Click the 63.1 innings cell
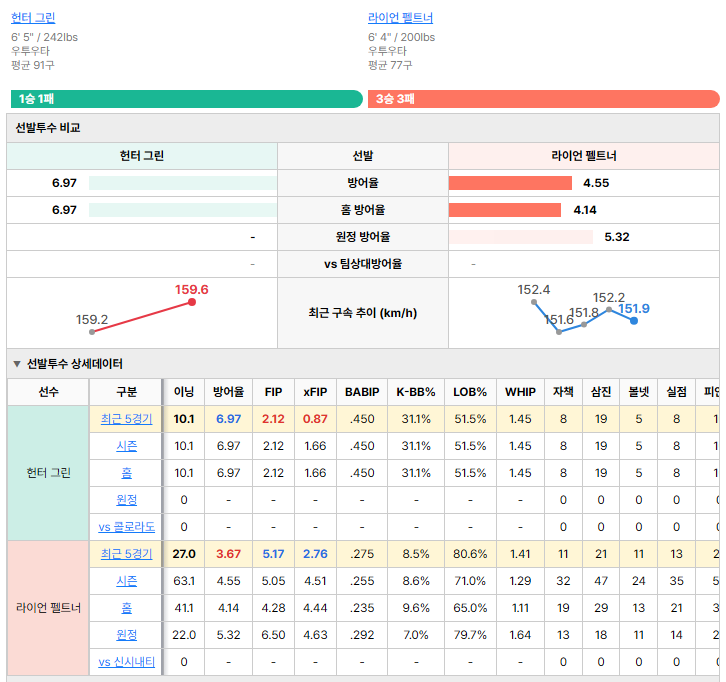Viewport: 726px width, 682px height. pos(184,581)
